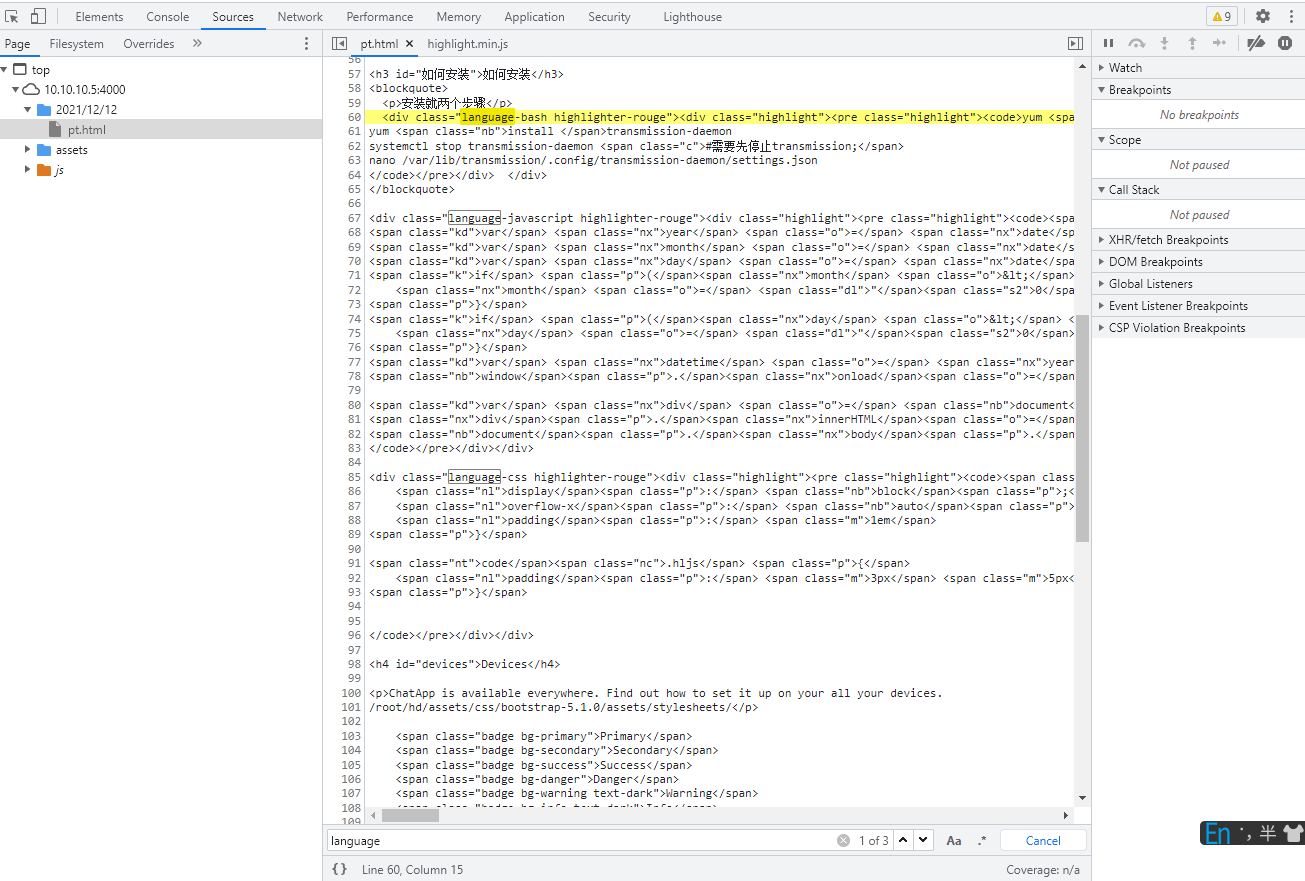The width and height of the screenshot is (1305, 881).
Task: Open the warnings counter badge
Action: coord(1220,16)
